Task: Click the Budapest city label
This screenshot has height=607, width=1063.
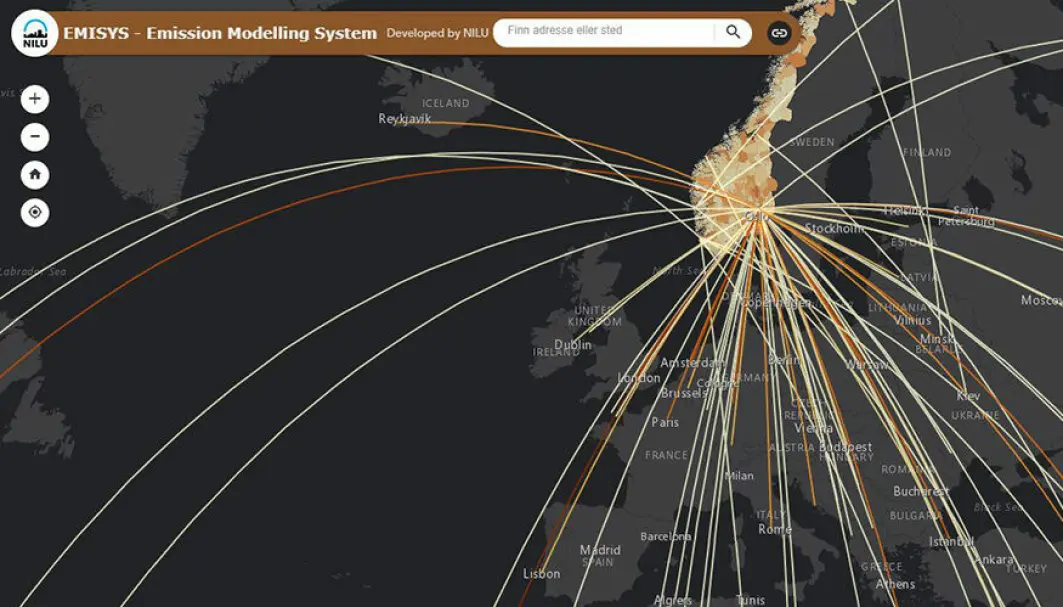Action: (845, 447)
